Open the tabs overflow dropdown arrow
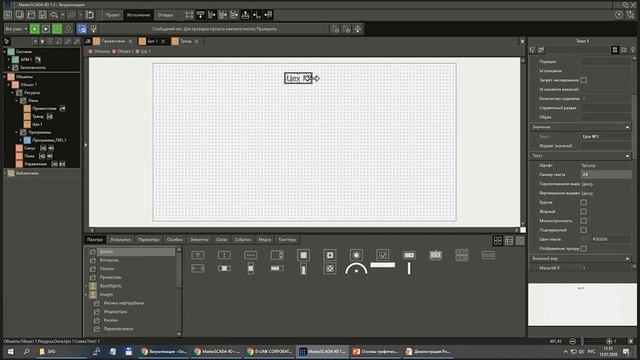 click(x=522, y=42)
